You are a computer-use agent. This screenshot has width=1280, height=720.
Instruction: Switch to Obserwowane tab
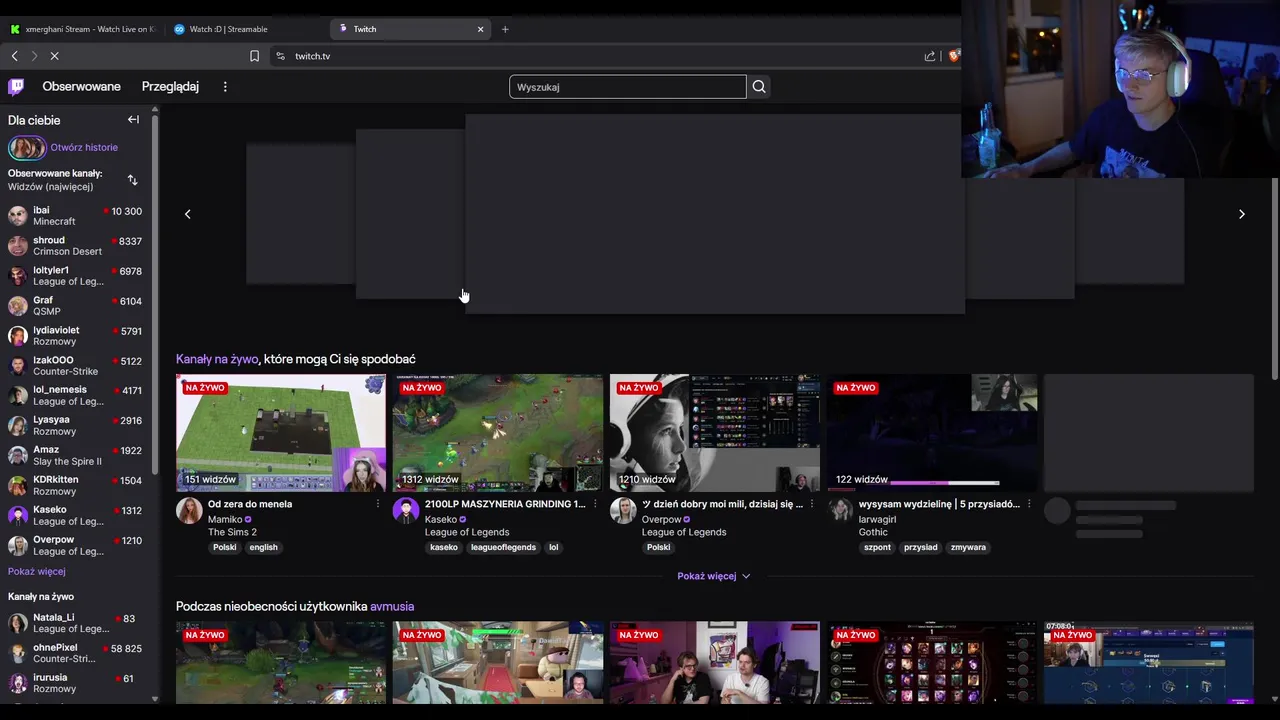pos(82,87)
